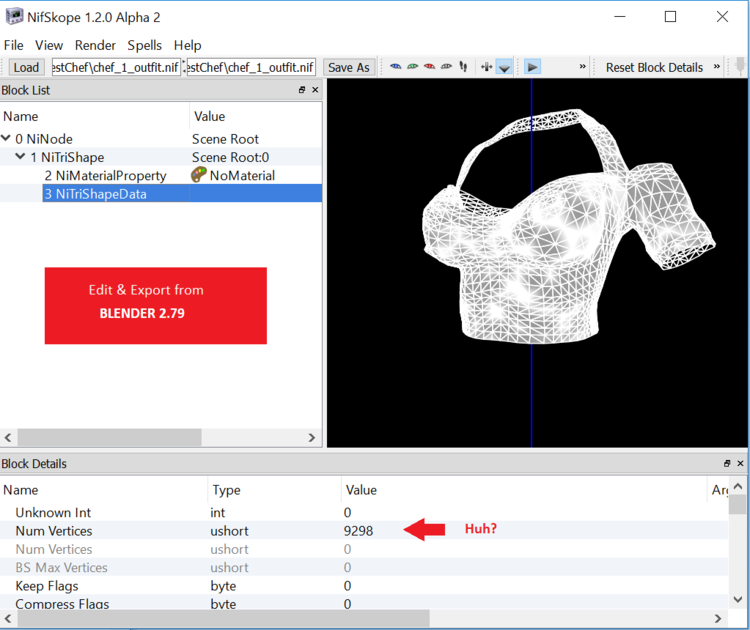Click Block List scrollbar left arrow
Image resolution: width=750 pixels, height=630 pixels.
tap(8, 437)
